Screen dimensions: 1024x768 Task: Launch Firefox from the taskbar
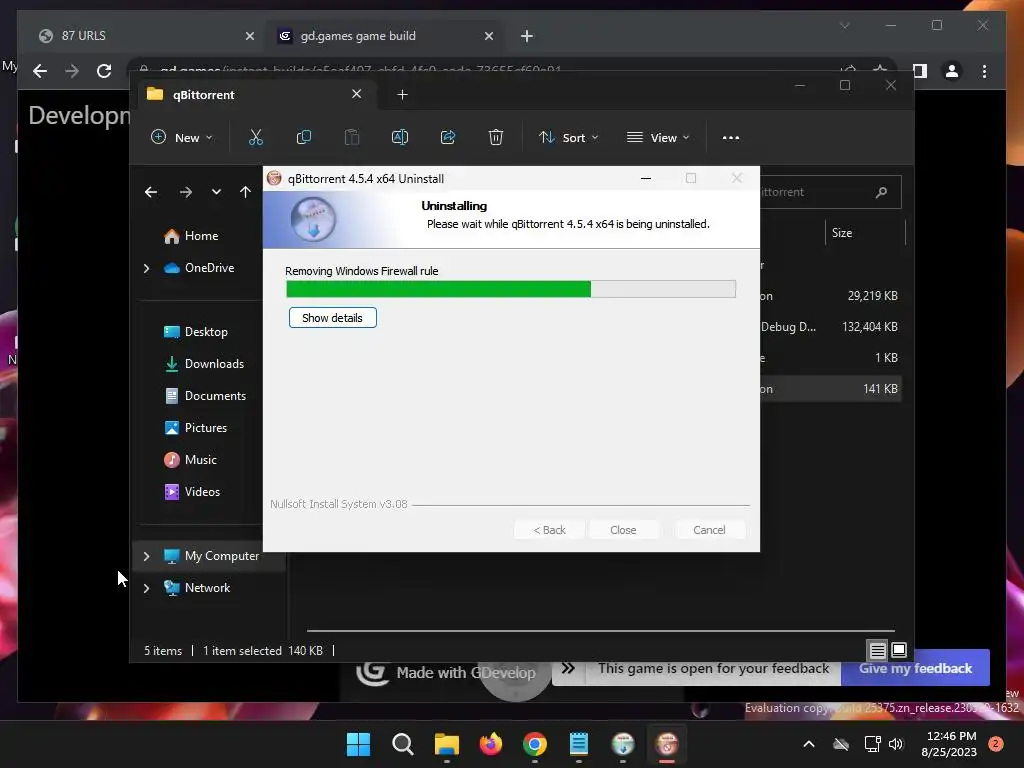pos(490,744)
